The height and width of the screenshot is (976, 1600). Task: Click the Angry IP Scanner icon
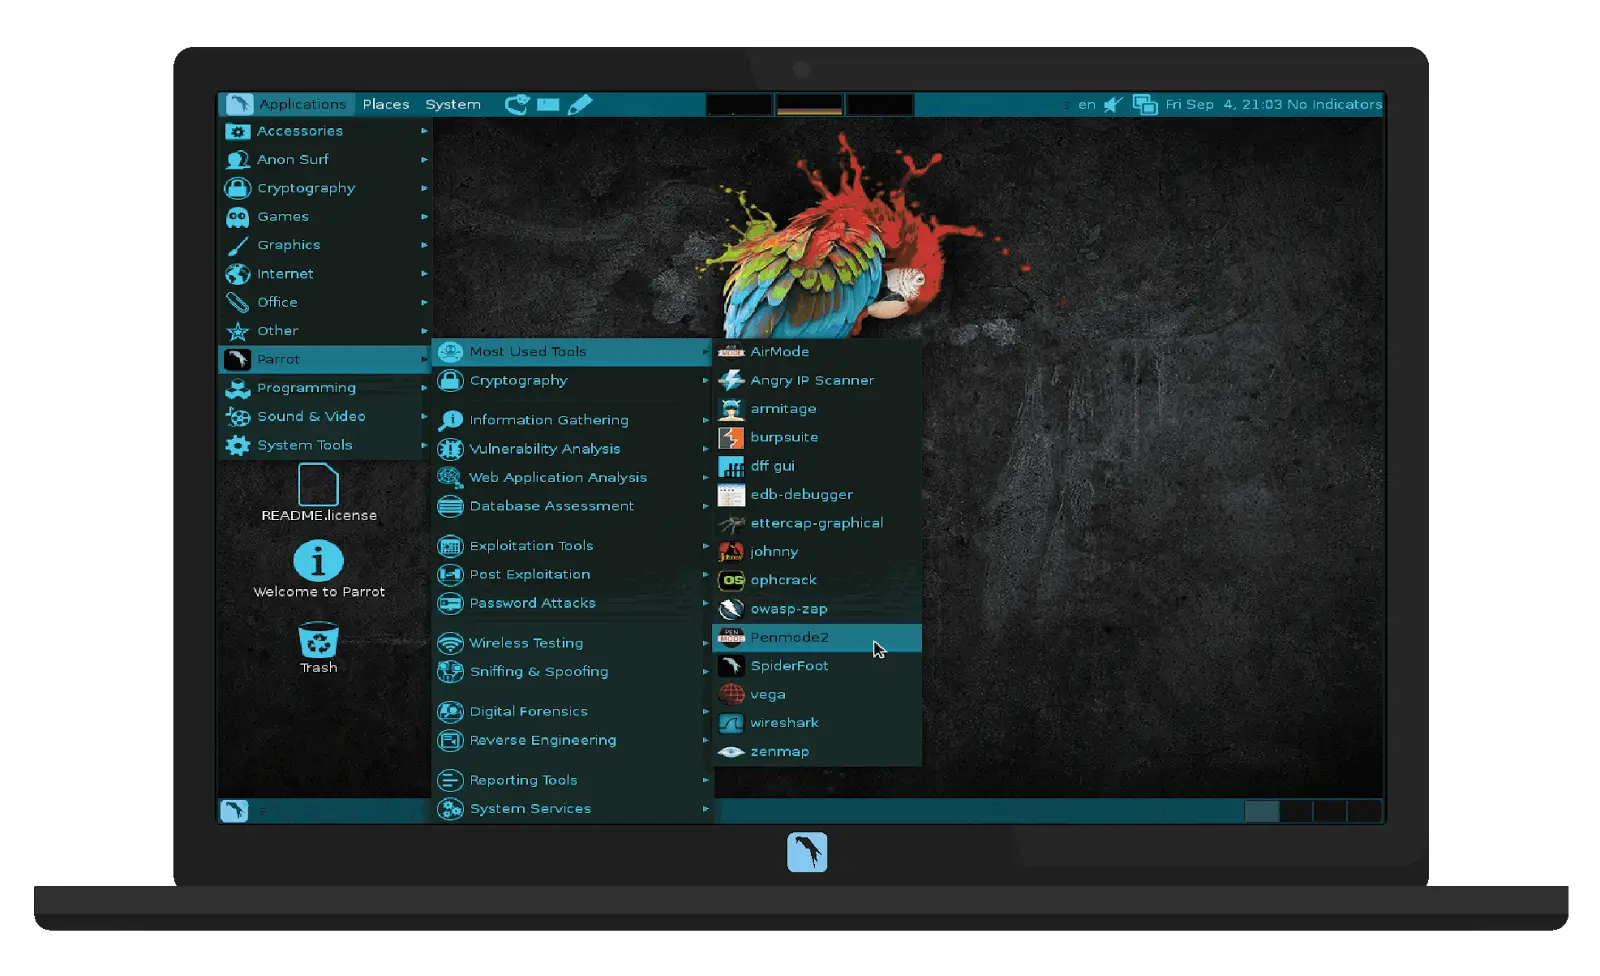(731, 380)
